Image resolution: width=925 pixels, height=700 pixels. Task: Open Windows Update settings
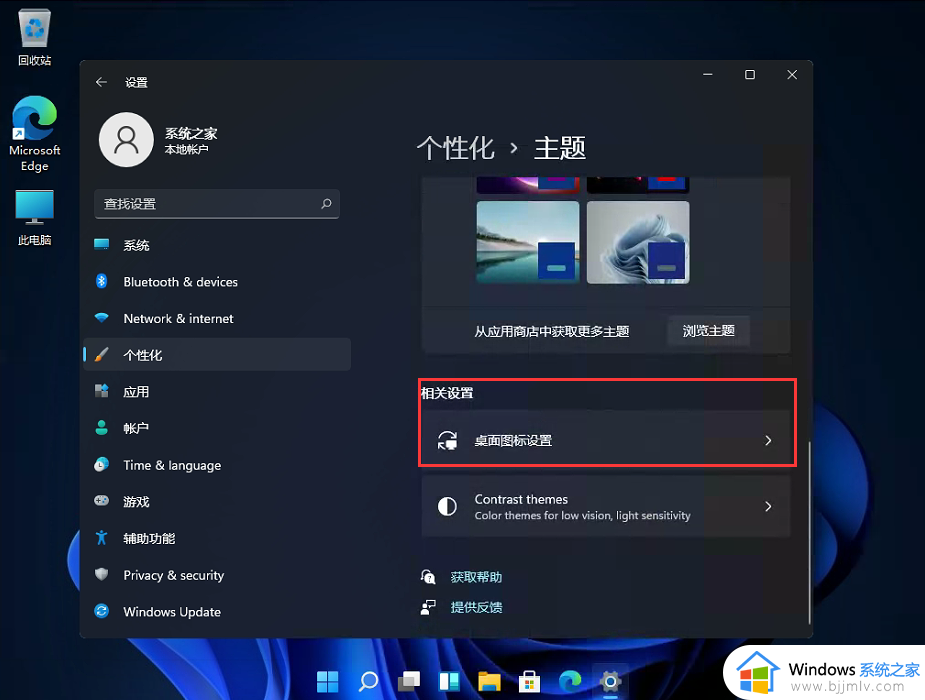[x=217, y=612]
